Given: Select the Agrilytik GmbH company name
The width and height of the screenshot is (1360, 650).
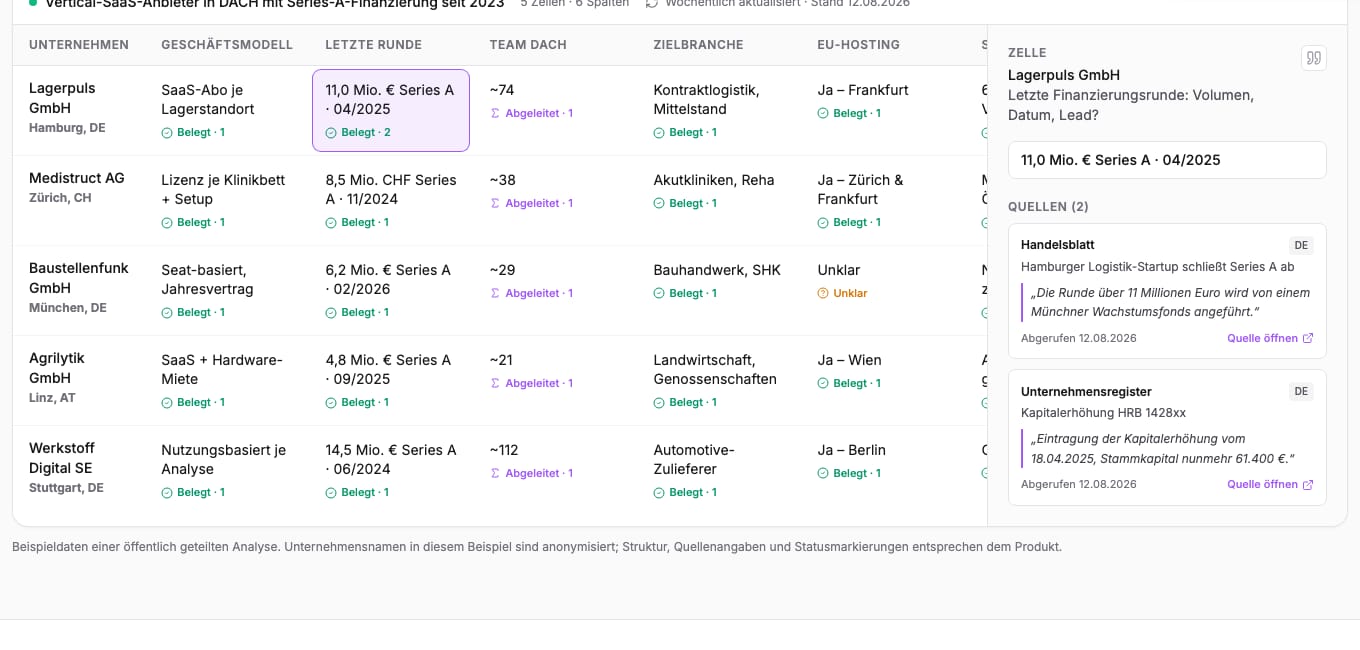Looking at the screenshot, I should [57, 368].
